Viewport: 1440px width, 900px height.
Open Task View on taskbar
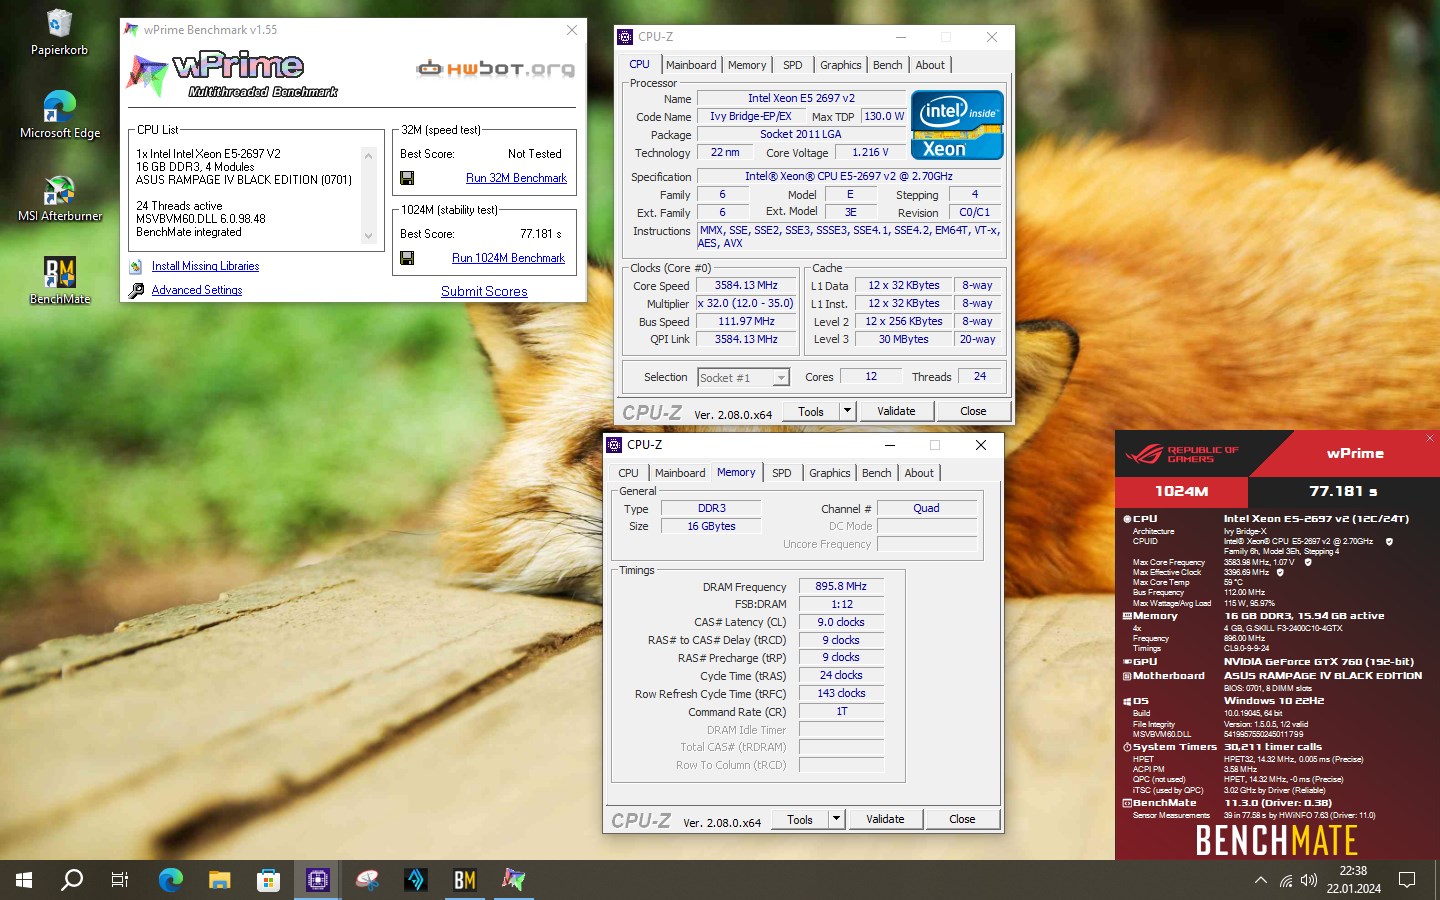[120, 880]
